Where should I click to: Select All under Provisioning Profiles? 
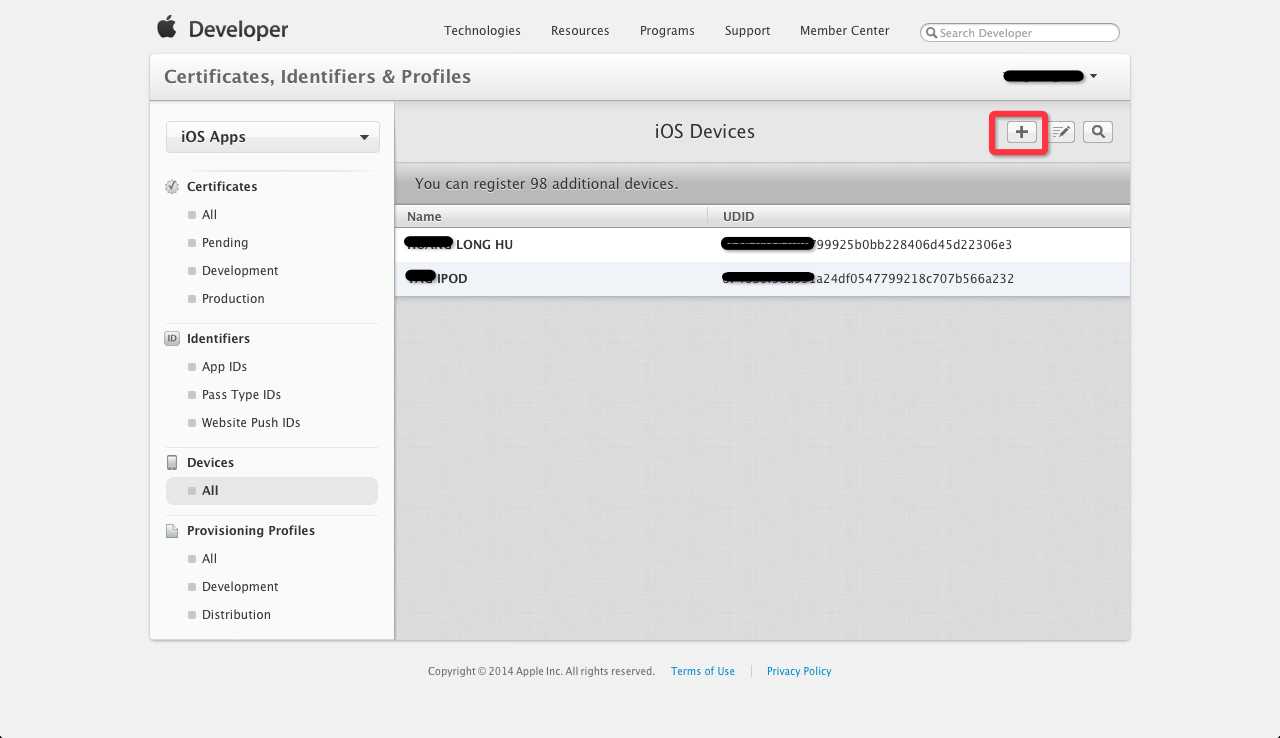[209, 559]
